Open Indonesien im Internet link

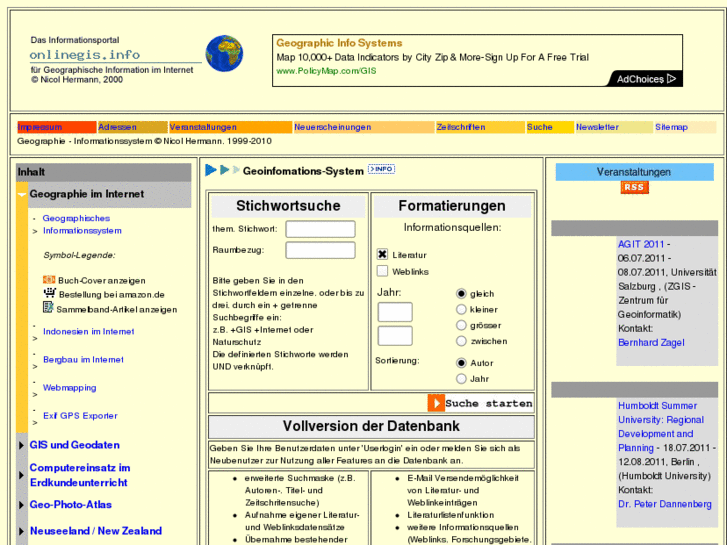[89, 331]
